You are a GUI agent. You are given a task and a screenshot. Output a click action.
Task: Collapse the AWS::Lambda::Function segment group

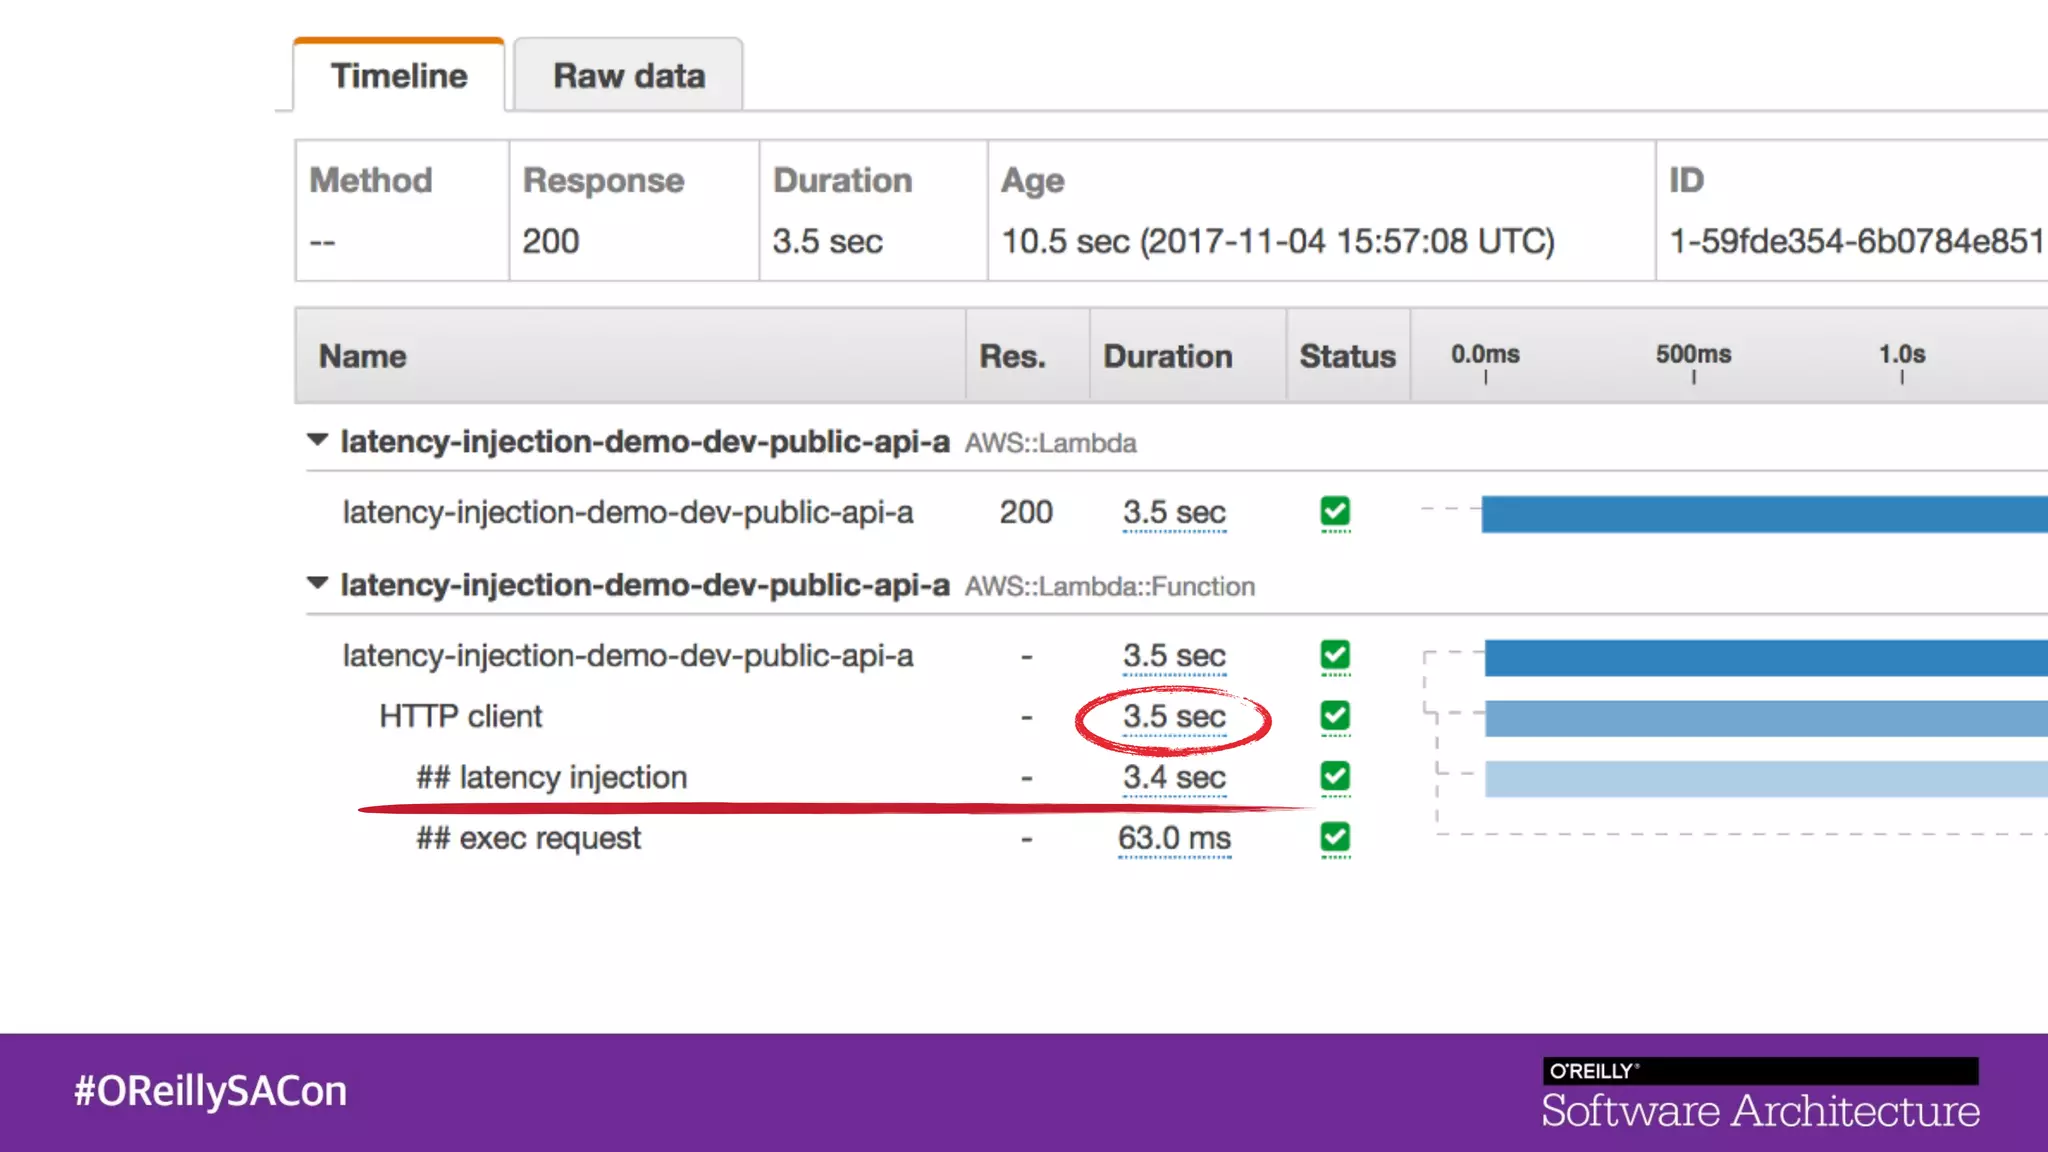317,583
